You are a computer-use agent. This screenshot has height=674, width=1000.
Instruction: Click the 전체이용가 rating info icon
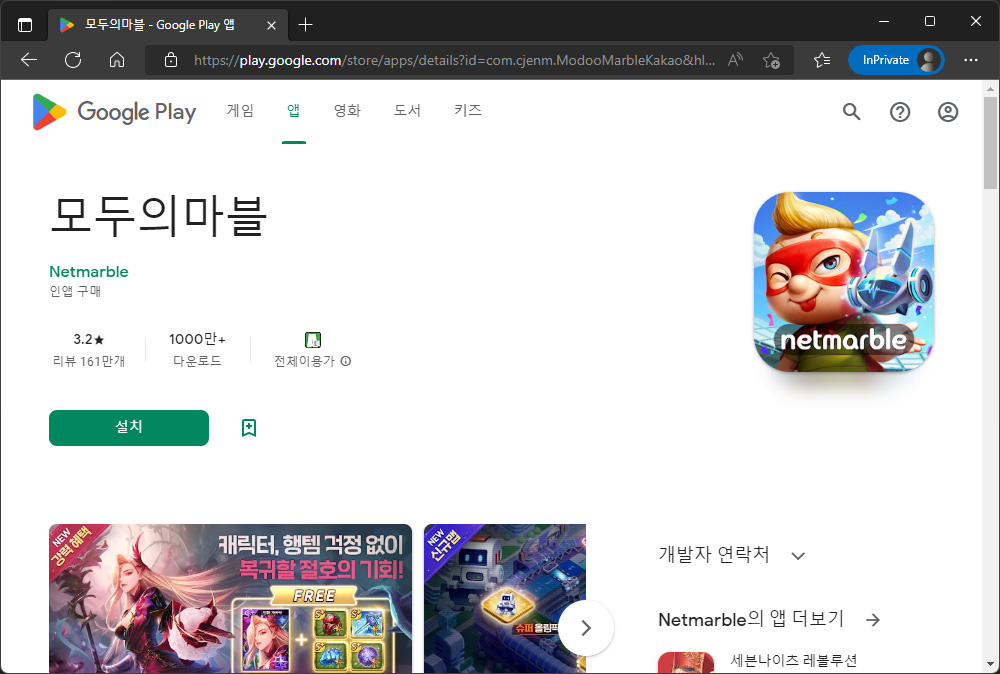pyautogui.click(x=346, y=361)
